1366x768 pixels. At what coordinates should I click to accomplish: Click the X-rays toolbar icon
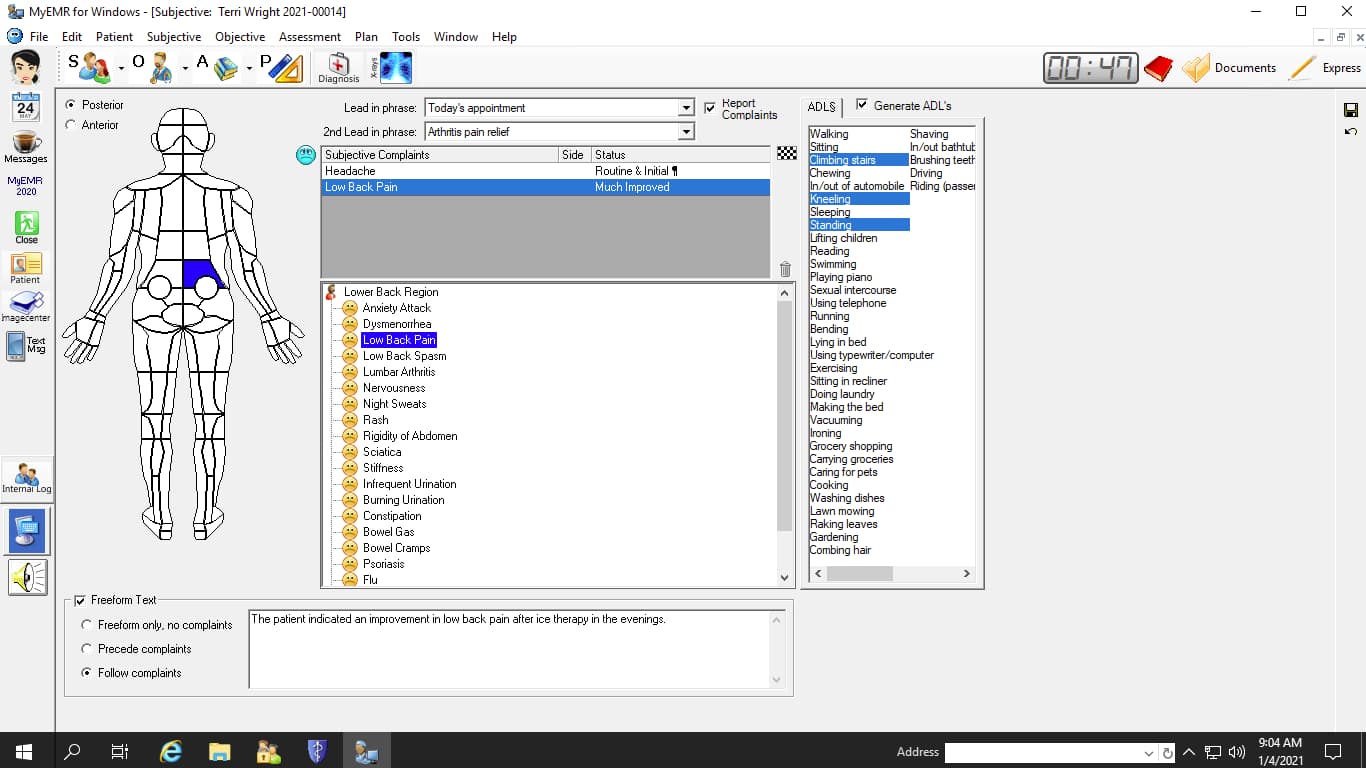tap(394, 68)
